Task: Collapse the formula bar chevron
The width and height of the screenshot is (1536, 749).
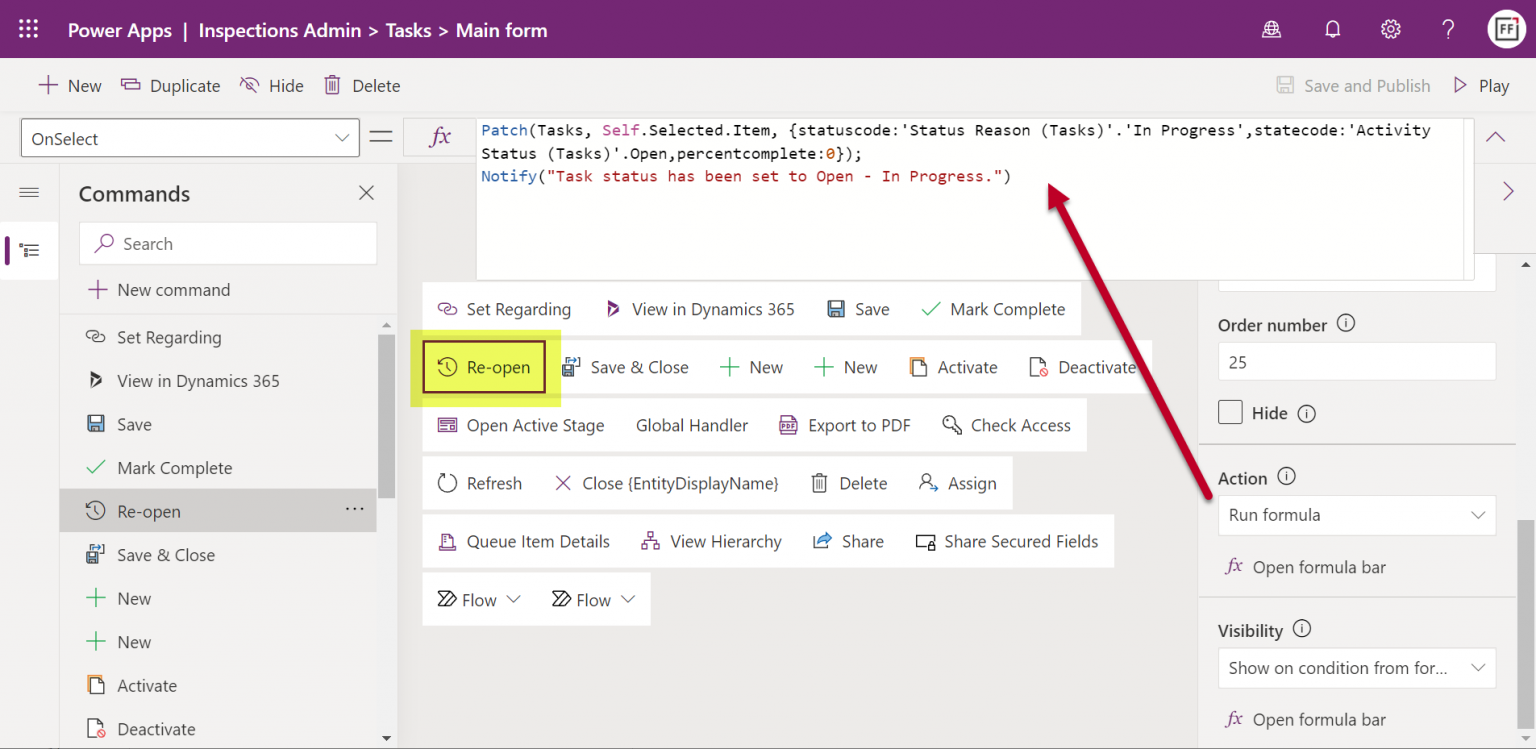Action: coord(1496,138)
